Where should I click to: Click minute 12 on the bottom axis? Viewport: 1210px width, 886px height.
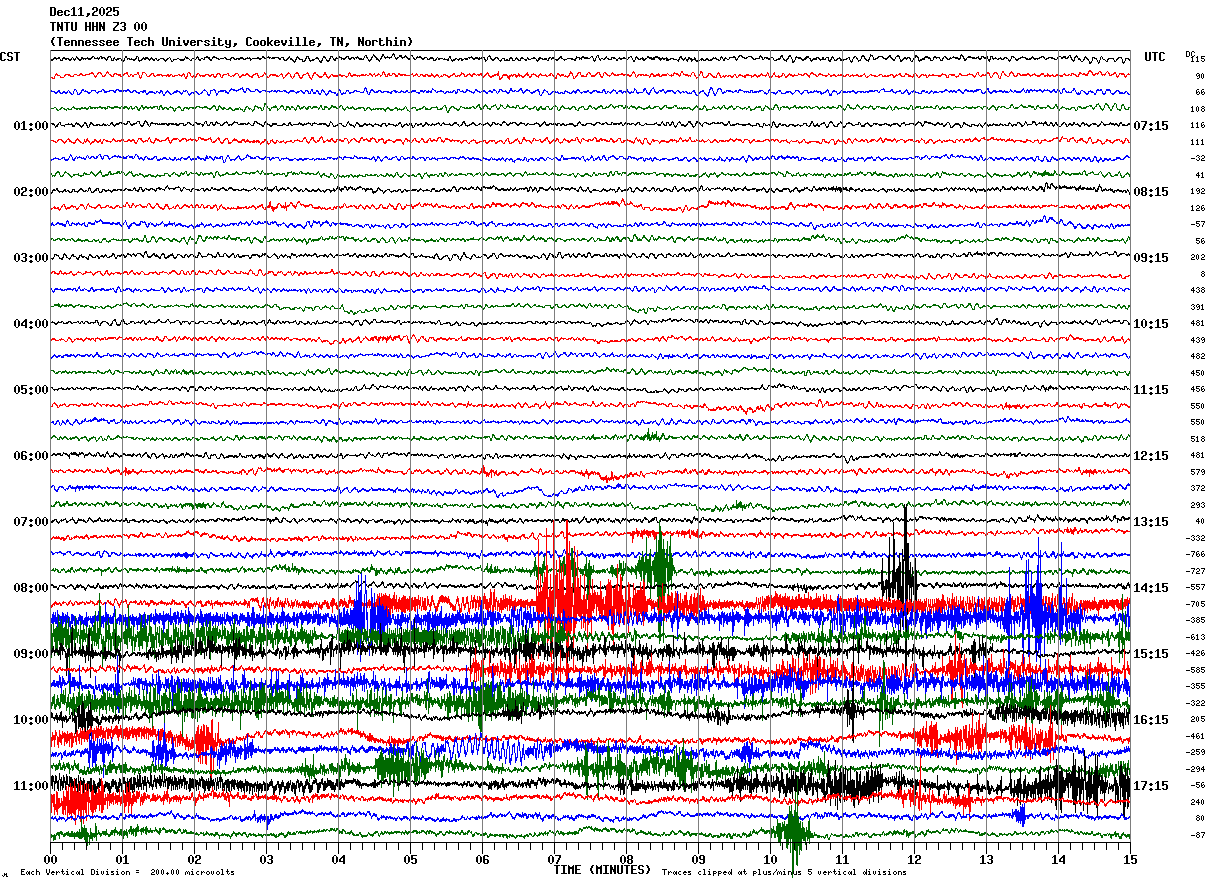coord(915,859)
